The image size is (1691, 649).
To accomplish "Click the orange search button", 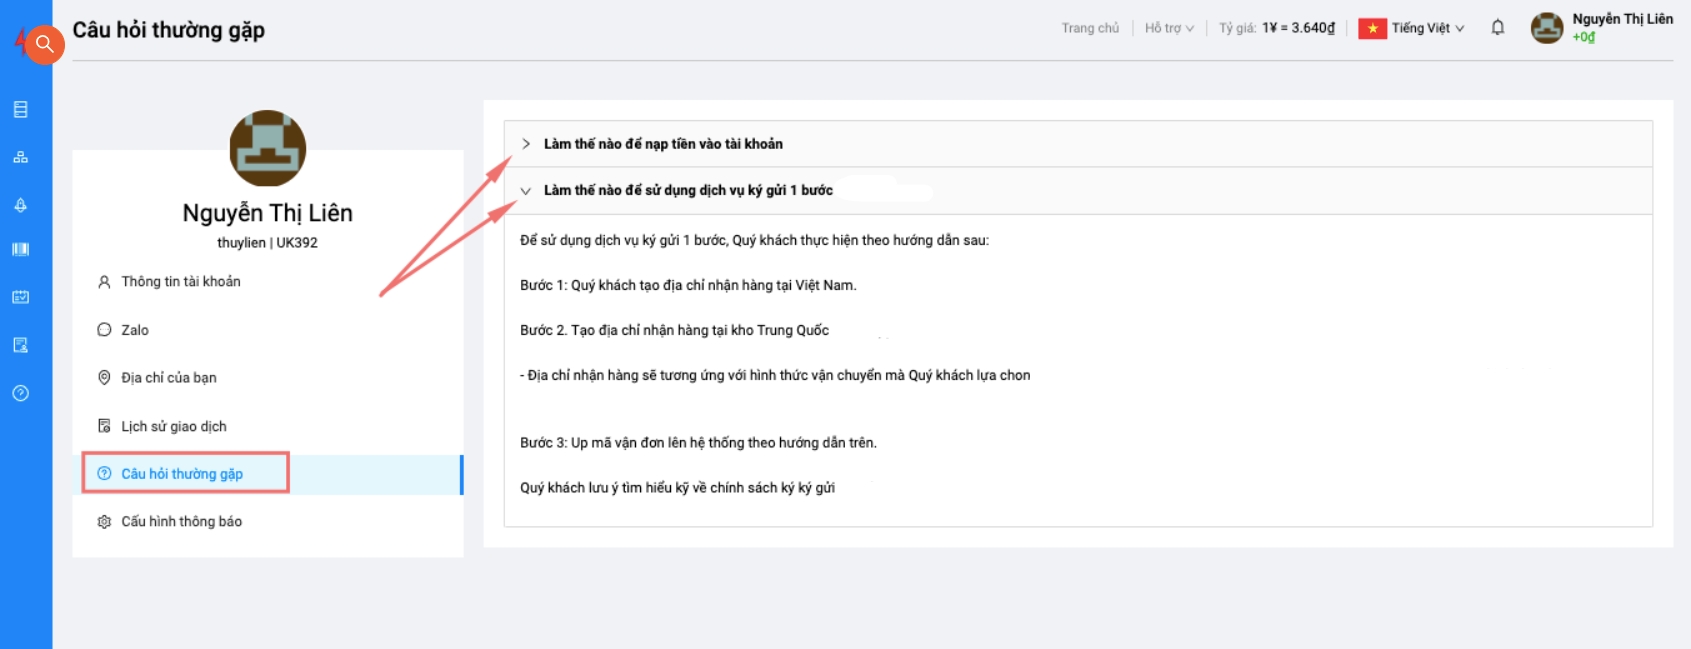I will [x=44, y=44].
